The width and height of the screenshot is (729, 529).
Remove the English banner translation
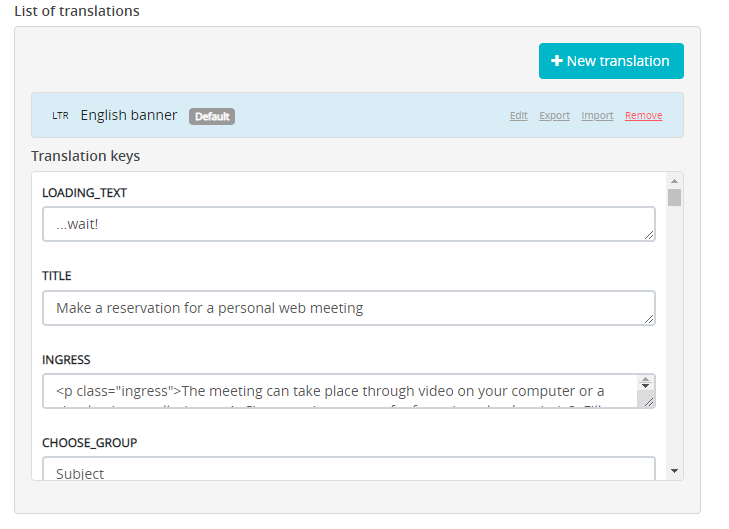643,116
